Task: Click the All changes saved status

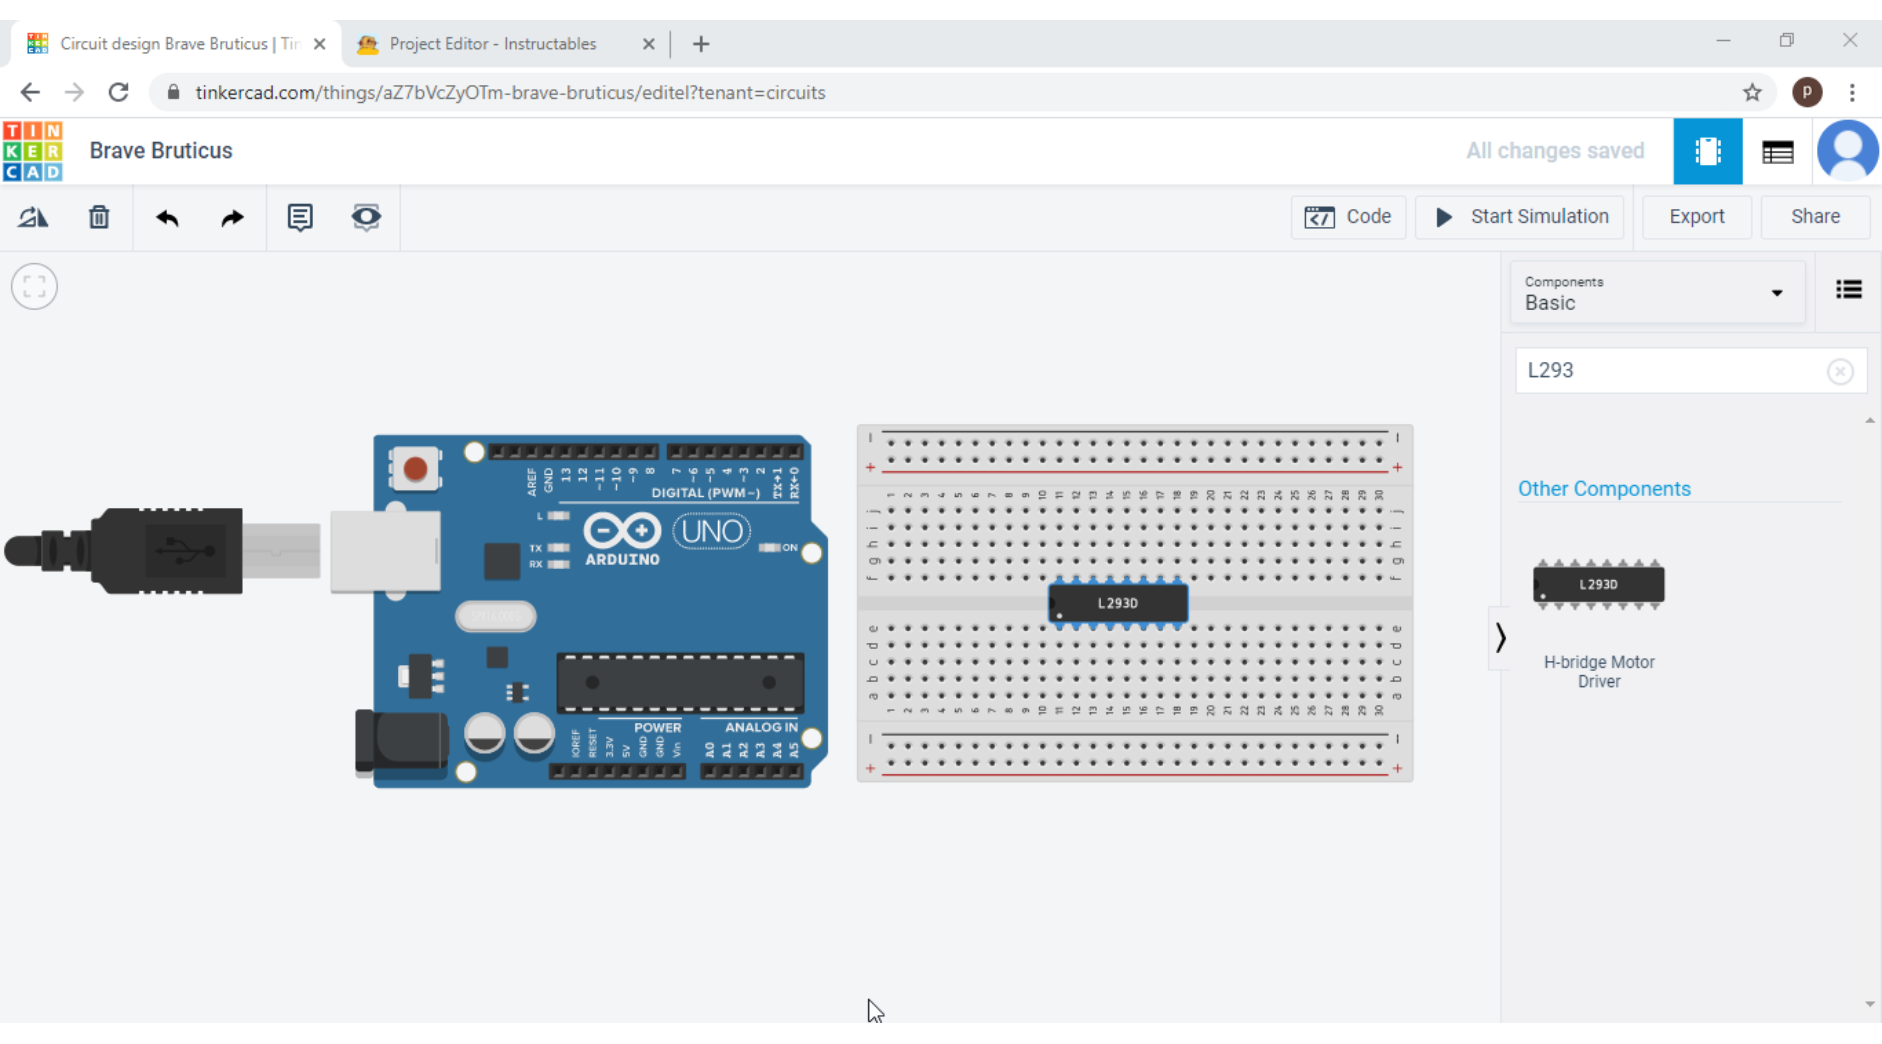Action: 1555,151
